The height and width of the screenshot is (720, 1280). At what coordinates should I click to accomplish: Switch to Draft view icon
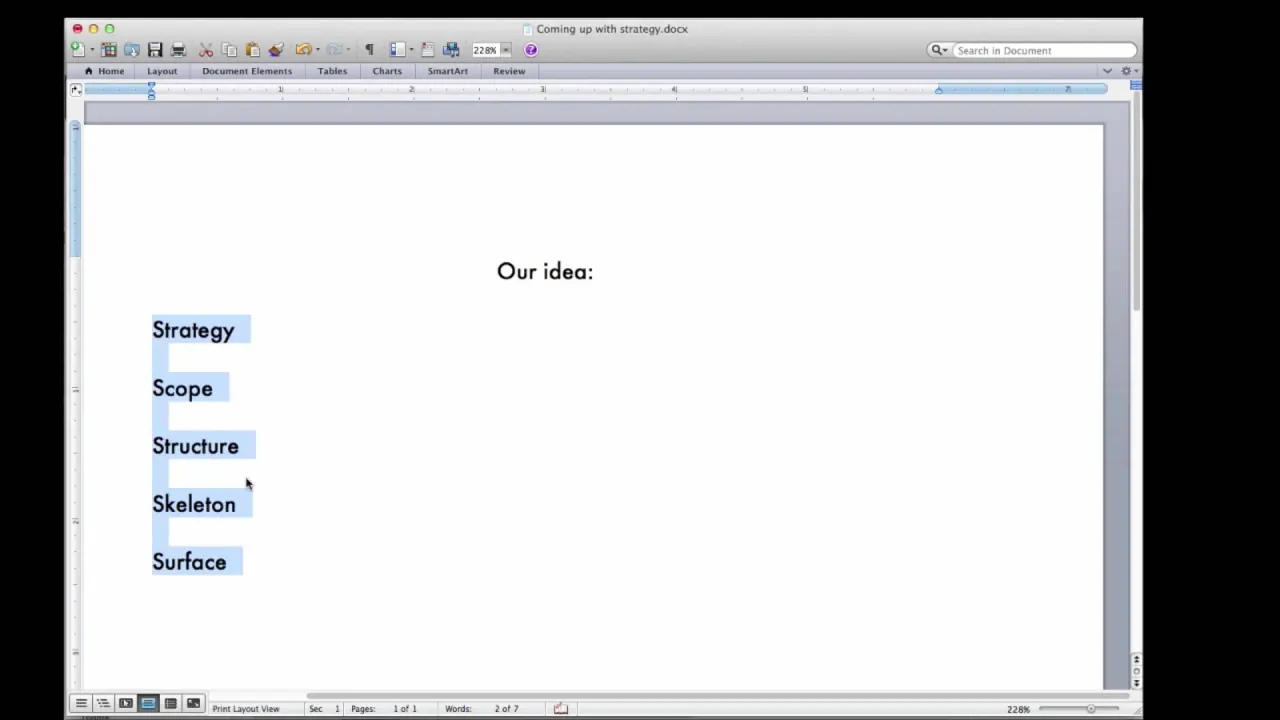pyautogui.click(x=81, y=704)
